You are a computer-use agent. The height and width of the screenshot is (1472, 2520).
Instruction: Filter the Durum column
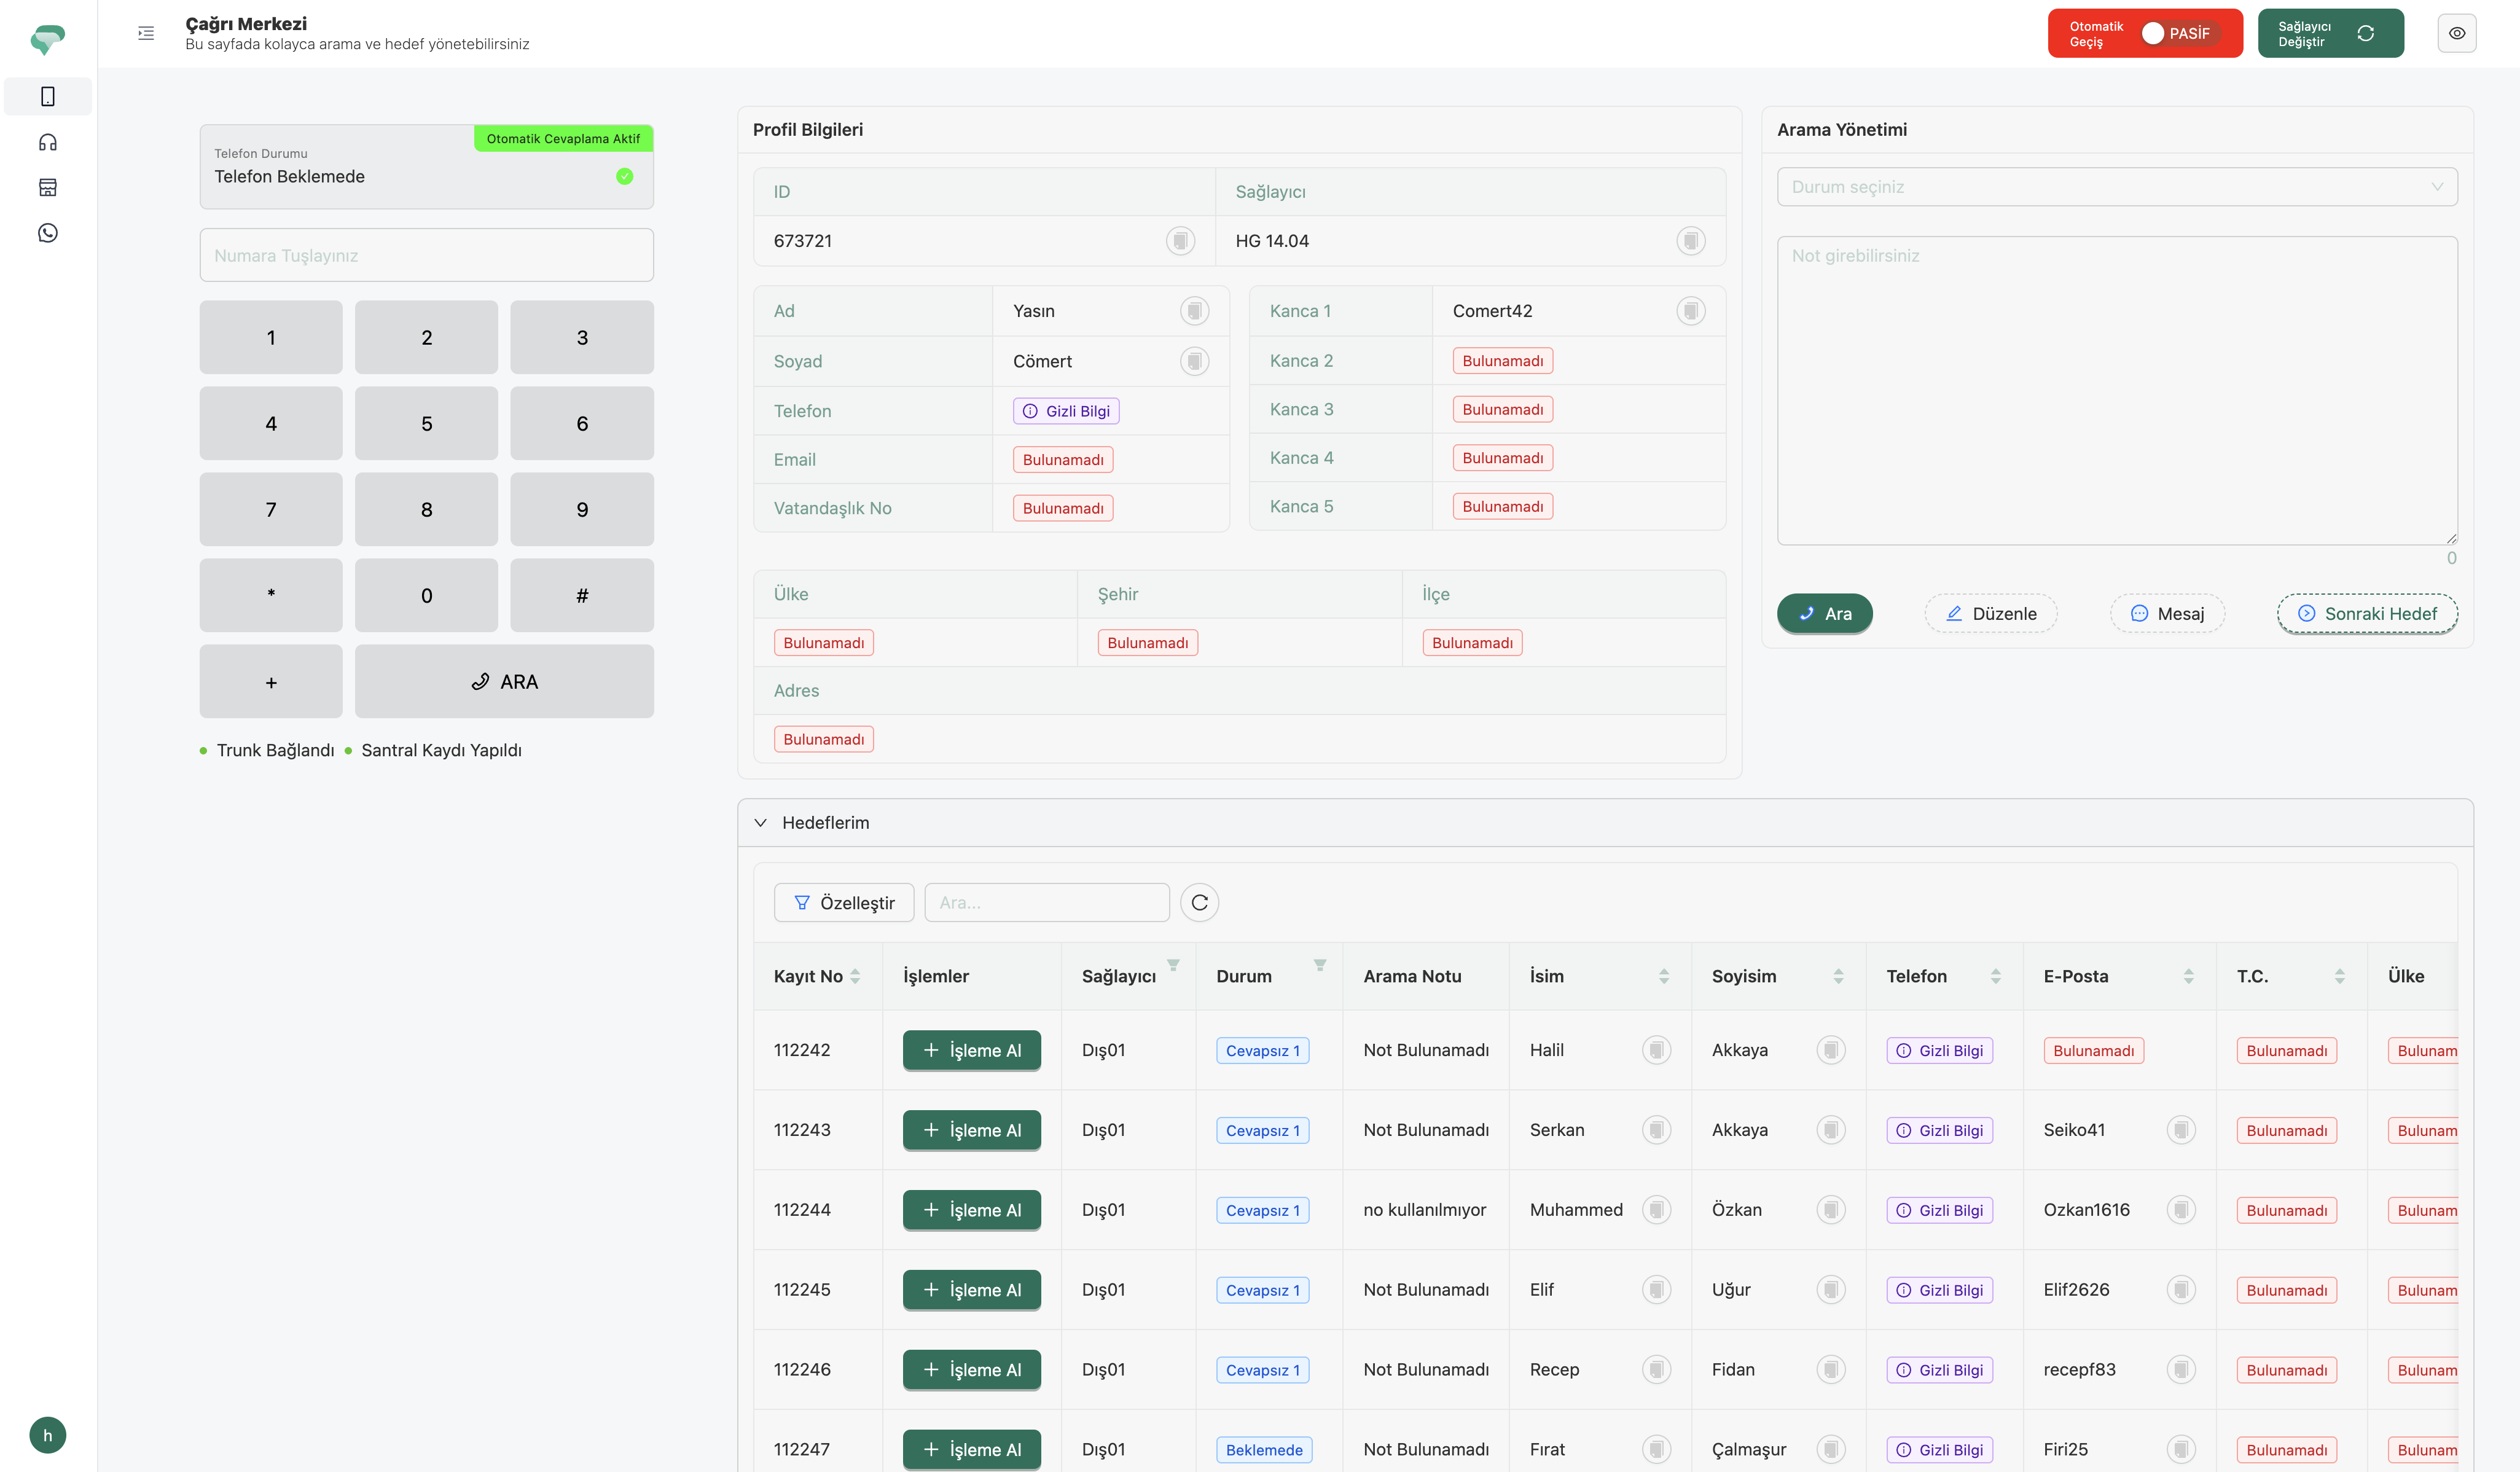1320,965
